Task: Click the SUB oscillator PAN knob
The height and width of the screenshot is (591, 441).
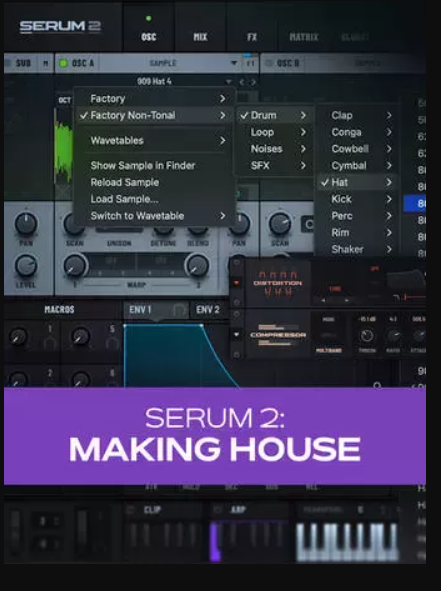Action: tap(26, 224)
